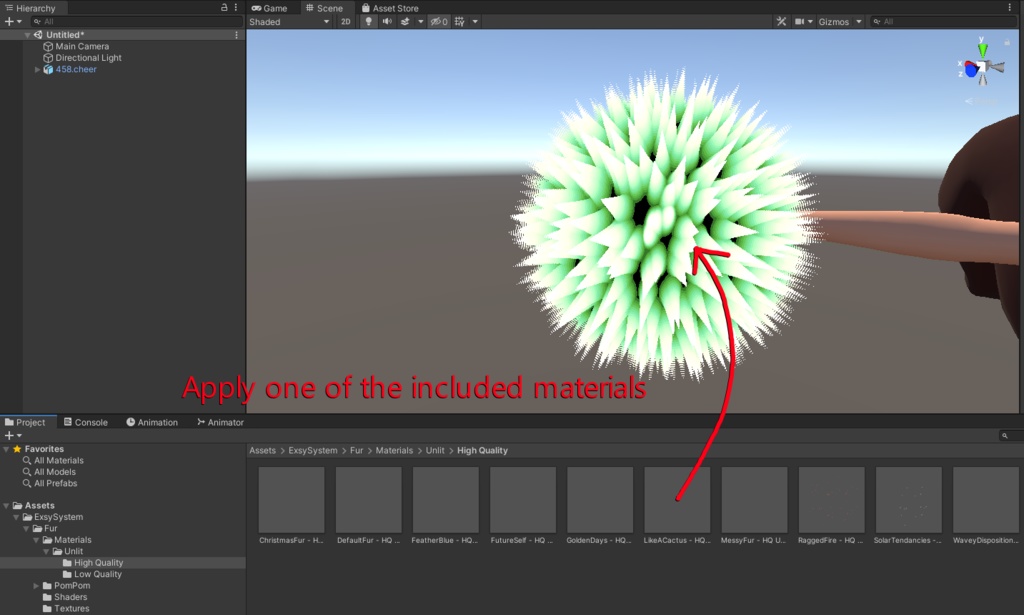Select the MessyFur material thumbnail
This screenshot has width=1024, height=615.
[754, 500]
